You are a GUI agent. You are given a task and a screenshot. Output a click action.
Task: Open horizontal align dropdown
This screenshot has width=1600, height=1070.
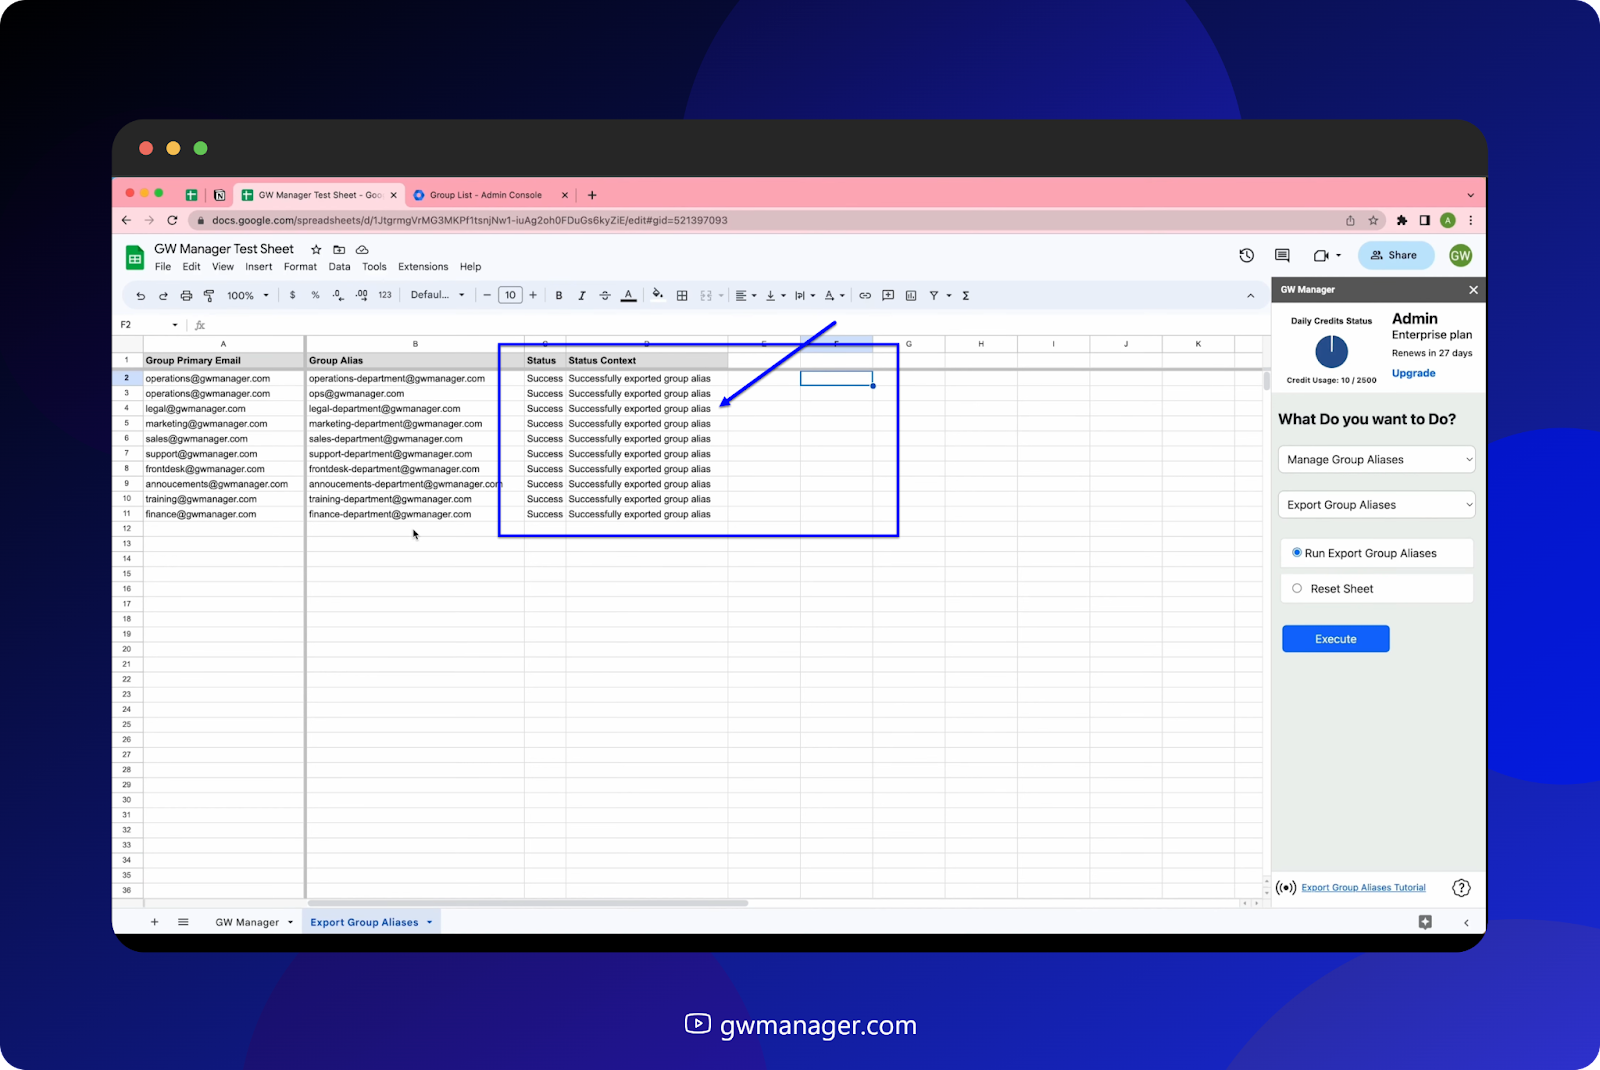(746, 296)
